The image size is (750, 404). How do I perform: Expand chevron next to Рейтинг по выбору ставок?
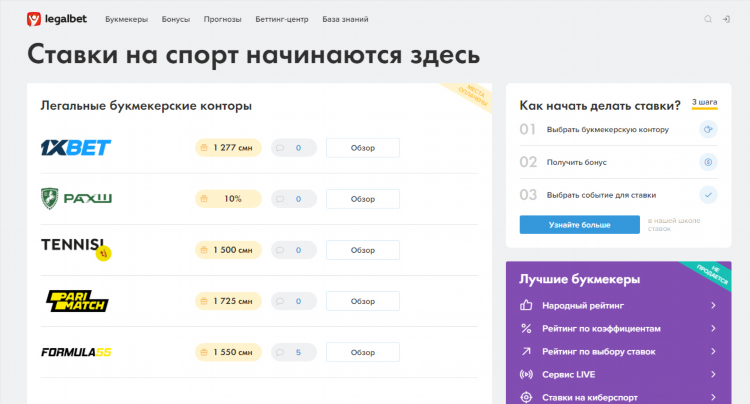tap(713, 351)
